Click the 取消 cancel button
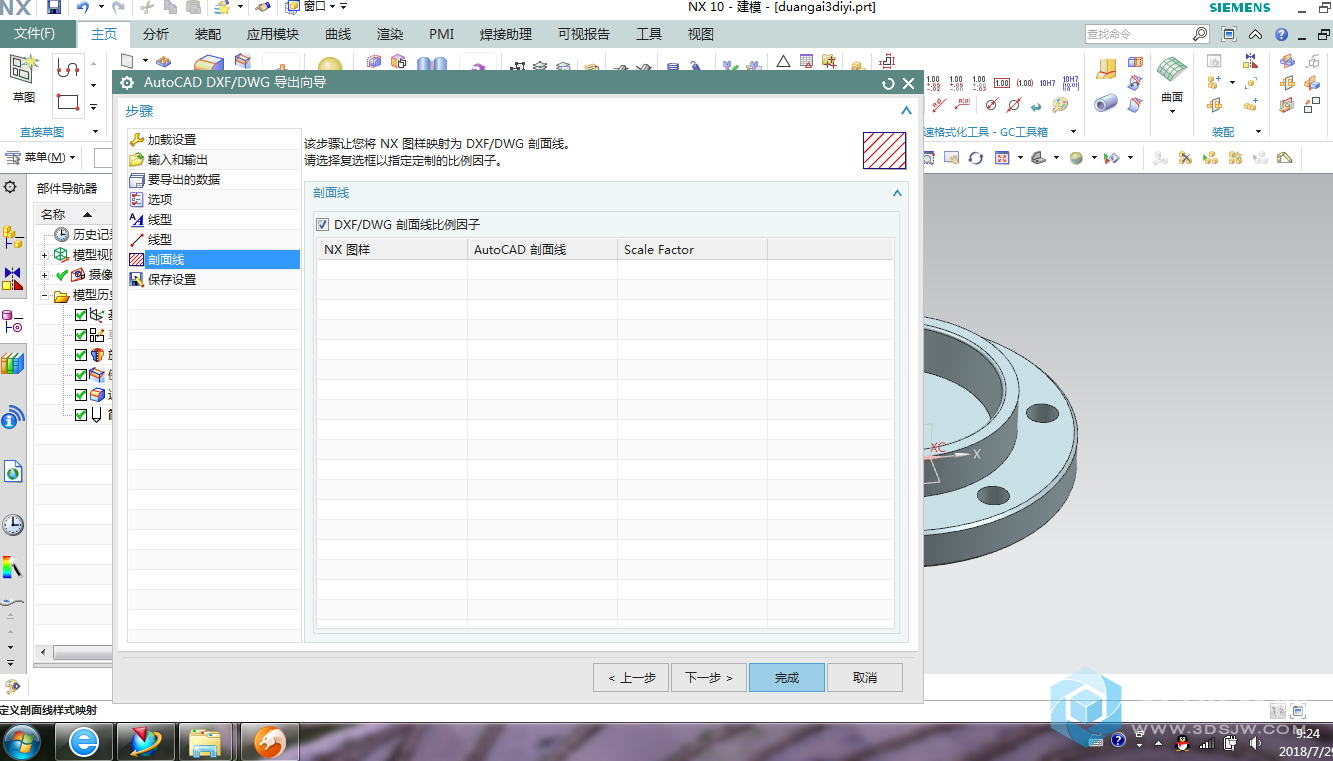Screen dimensions: 1333x761 click(865, 677)
